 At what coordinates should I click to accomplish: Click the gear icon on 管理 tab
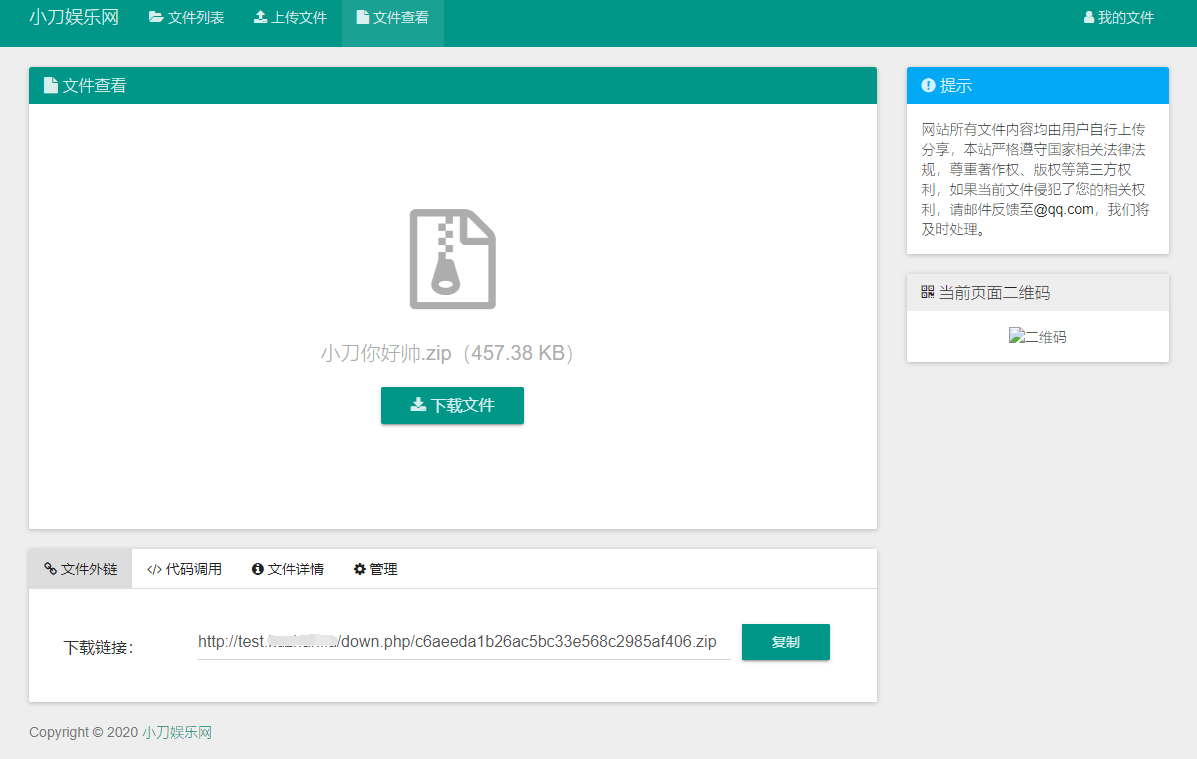pyautogui.click(x=360, y=569)
